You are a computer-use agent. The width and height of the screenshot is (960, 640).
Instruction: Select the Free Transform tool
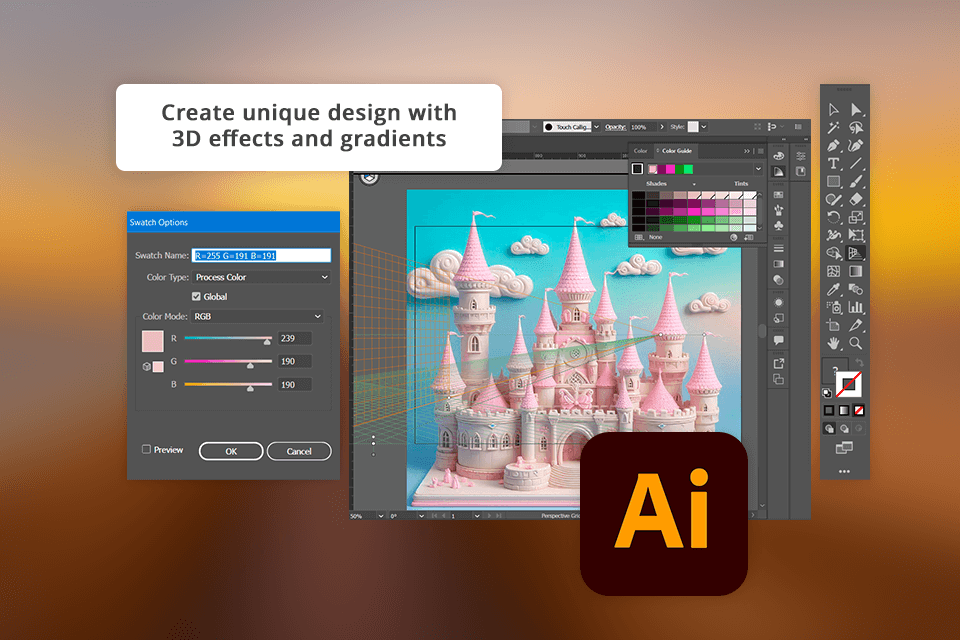tap(856, 235)
